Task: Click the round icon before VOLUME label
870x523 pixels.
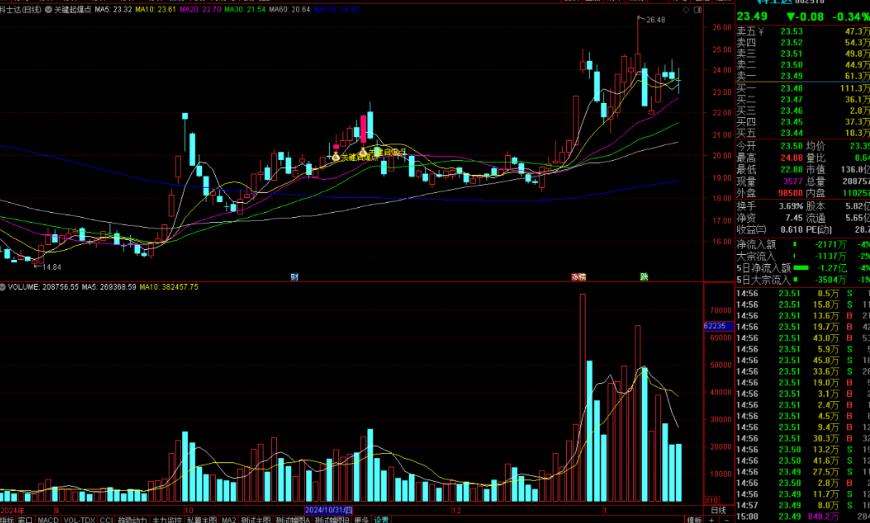Action: (3, 287)
